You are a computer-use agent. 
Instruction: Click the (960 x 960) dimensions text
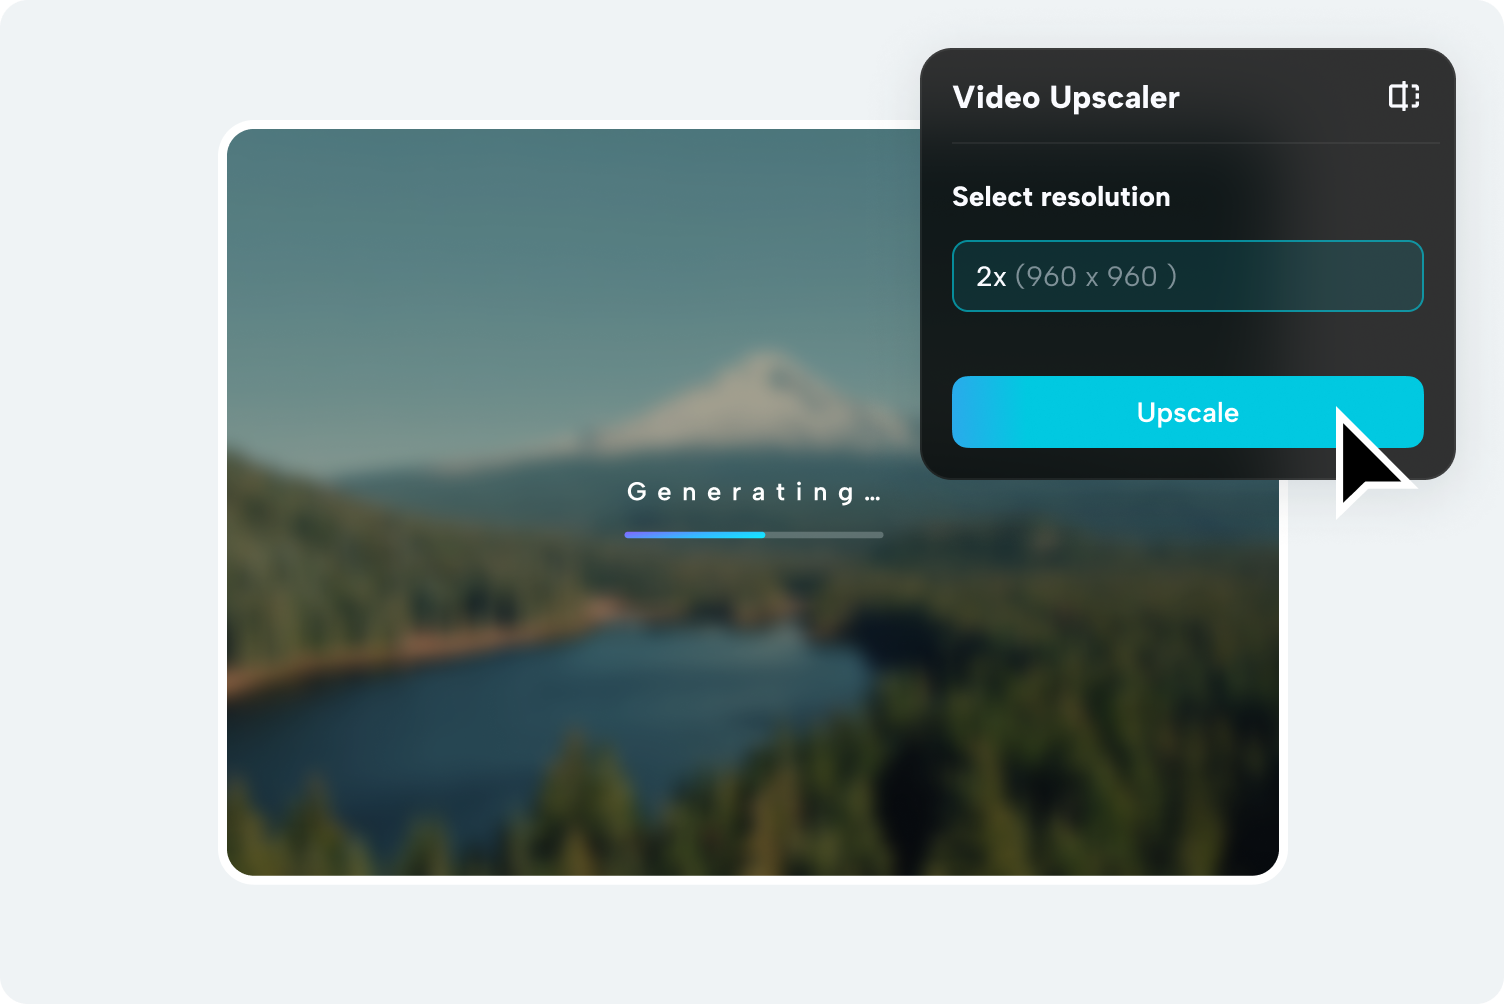coord(1096,277)
